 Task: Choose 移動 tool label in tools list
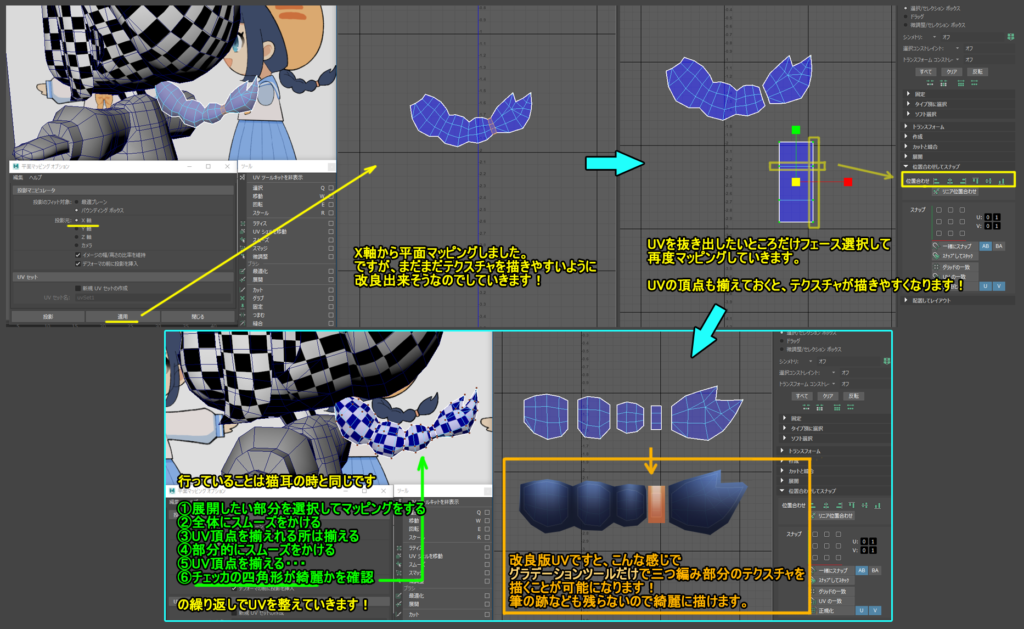click(x=258, y=196)
